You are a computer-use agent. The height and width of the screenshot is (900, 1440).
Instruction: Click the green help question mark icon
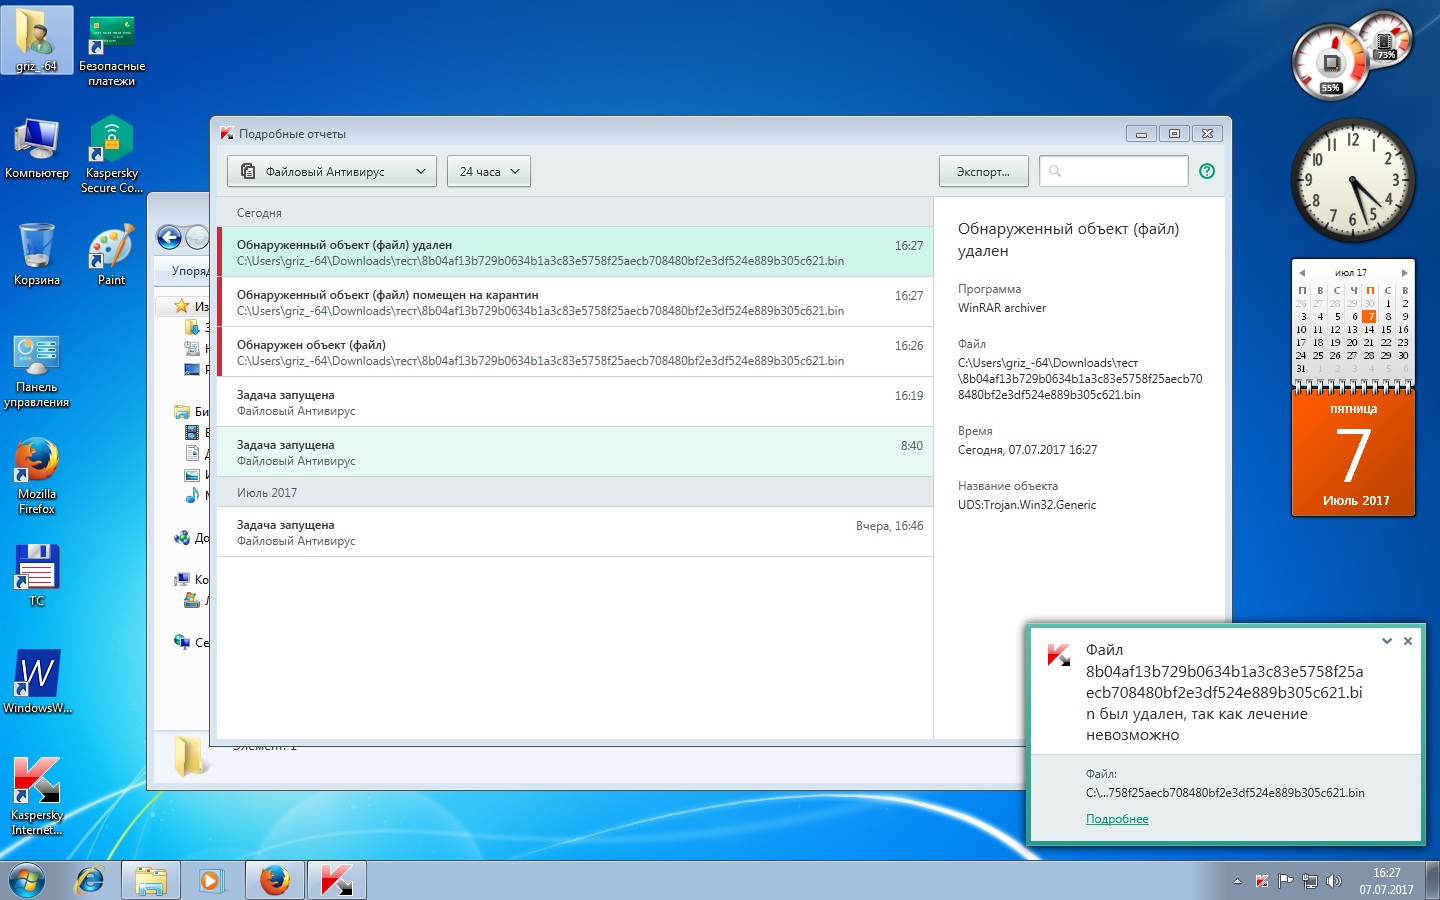coord(1207,171)
